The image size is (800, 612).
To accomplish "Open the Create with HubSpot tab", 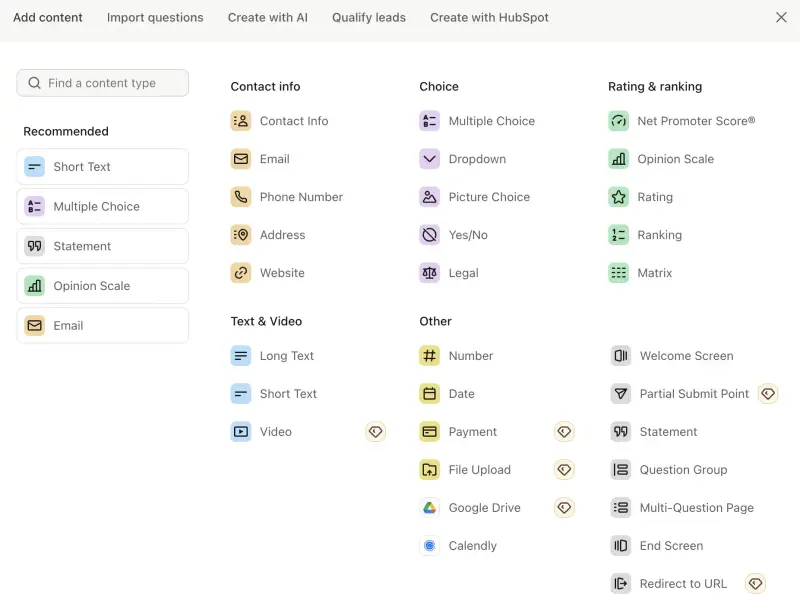I will 489,17.
